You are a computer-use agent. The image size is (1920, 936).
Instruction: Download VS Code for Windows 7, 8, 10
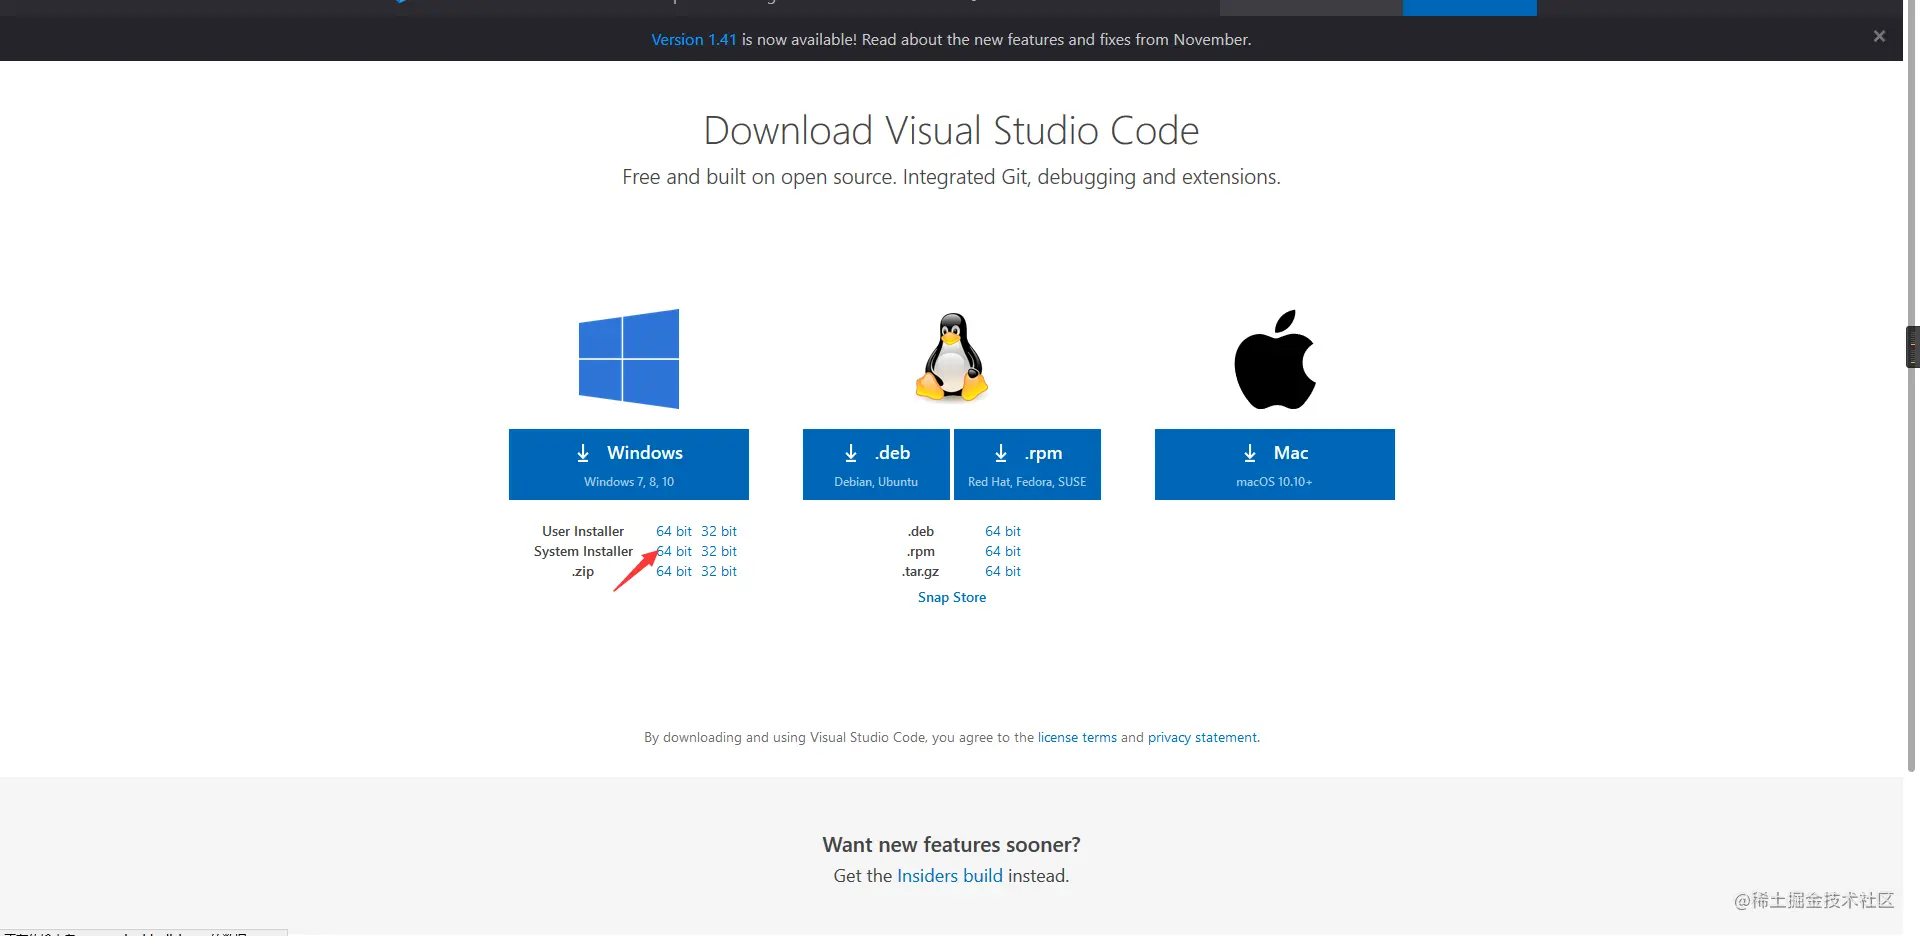coord(629,464)
